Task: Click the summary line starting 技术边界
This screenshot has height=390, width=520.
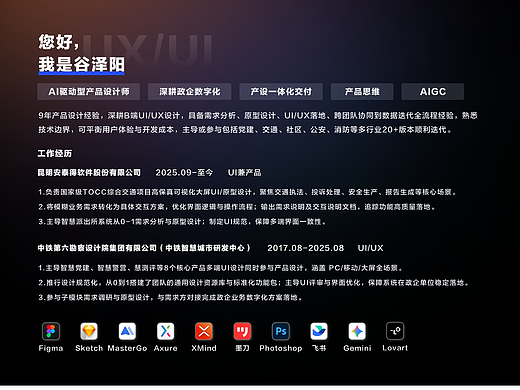Action: [245, 130]
